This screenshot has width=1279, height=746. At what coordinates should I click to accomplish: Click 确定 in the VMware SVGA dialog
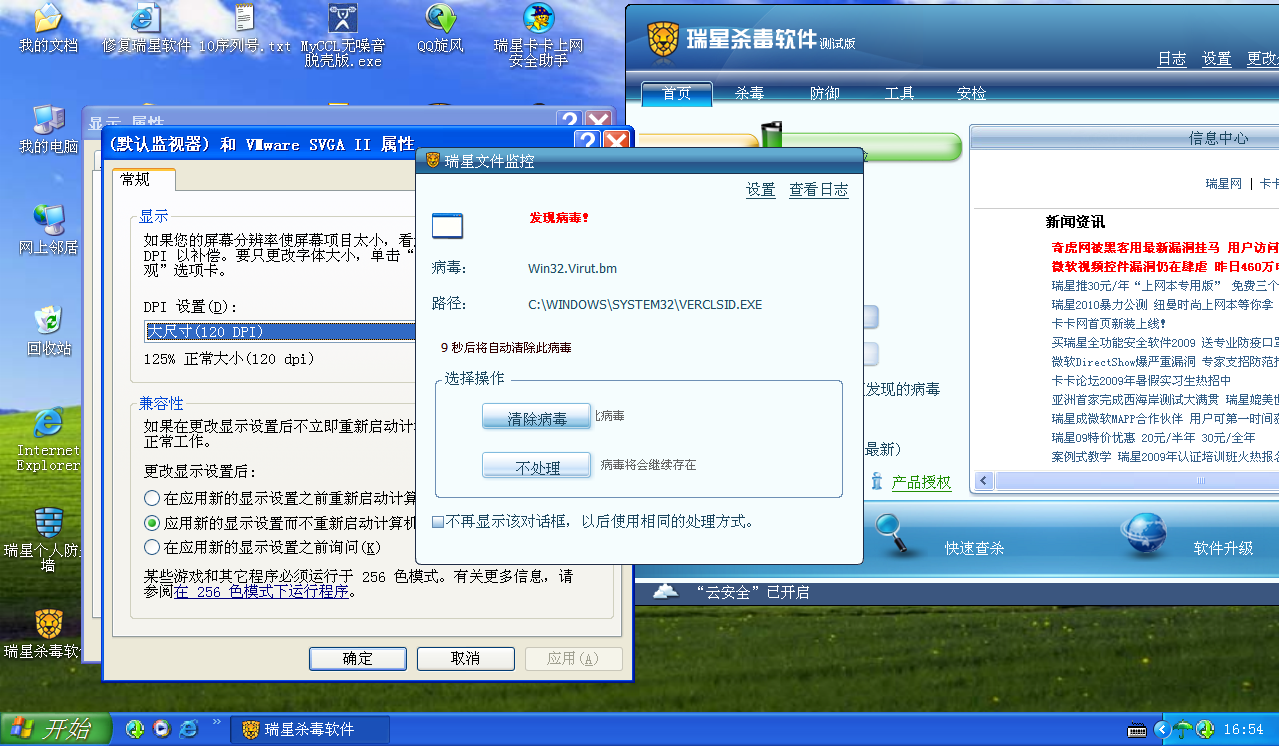(358, 658)
